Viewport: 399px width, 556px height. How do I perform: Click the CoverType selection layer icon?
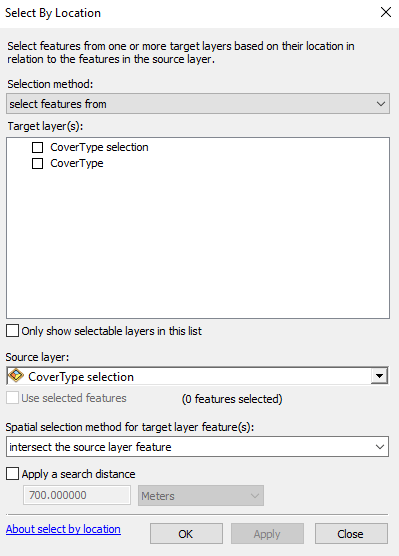pos(16,376)
